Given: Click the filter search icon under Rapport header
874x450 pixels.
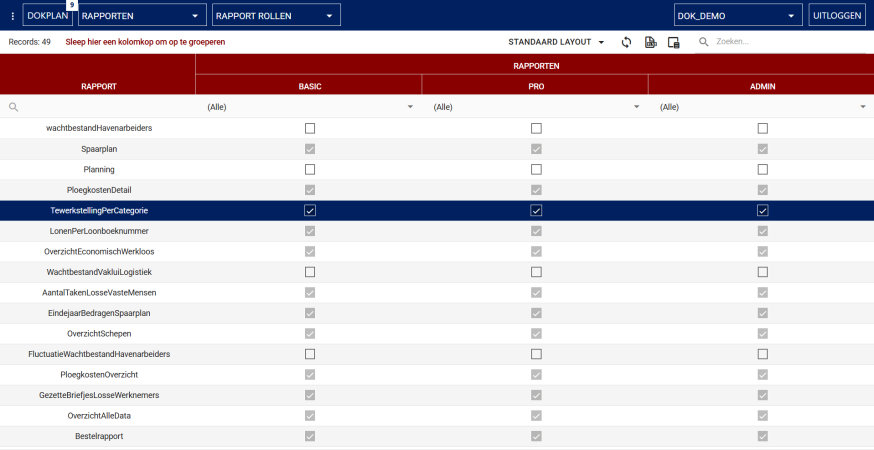Looking at the screenshot, I should (x=14, y=107).
